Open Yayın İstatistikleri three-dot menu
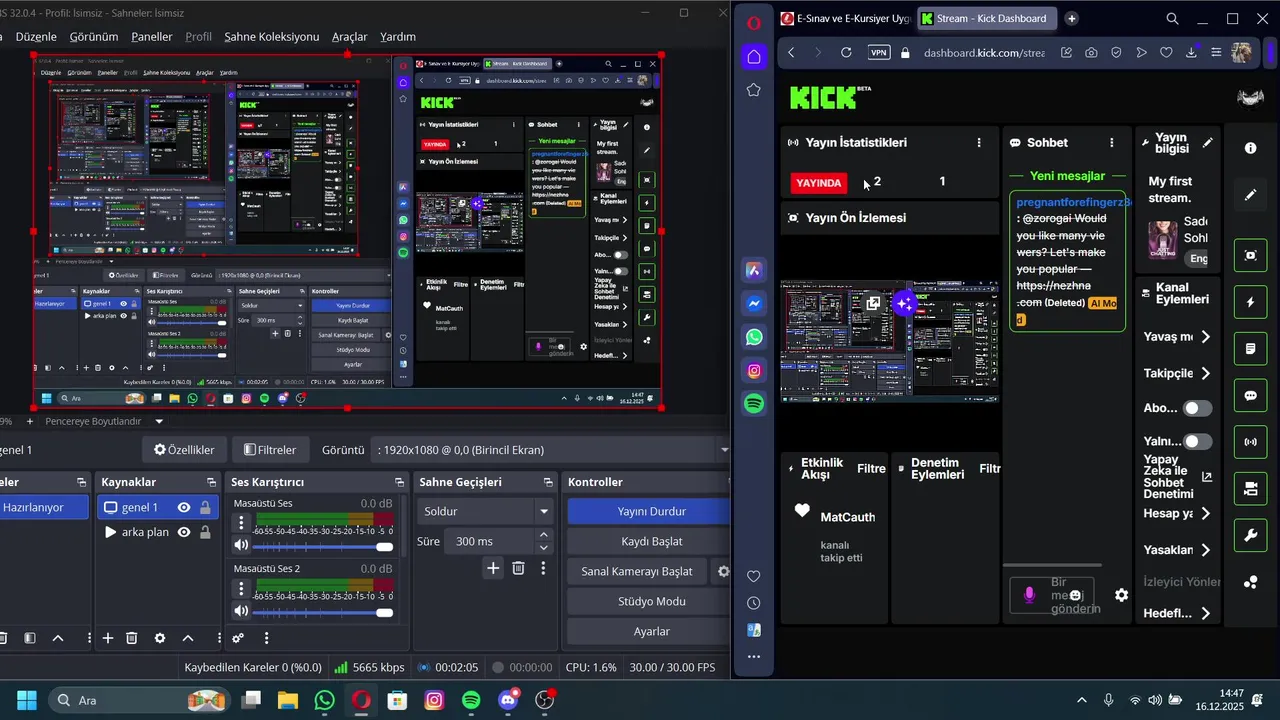 click(979, 143)
